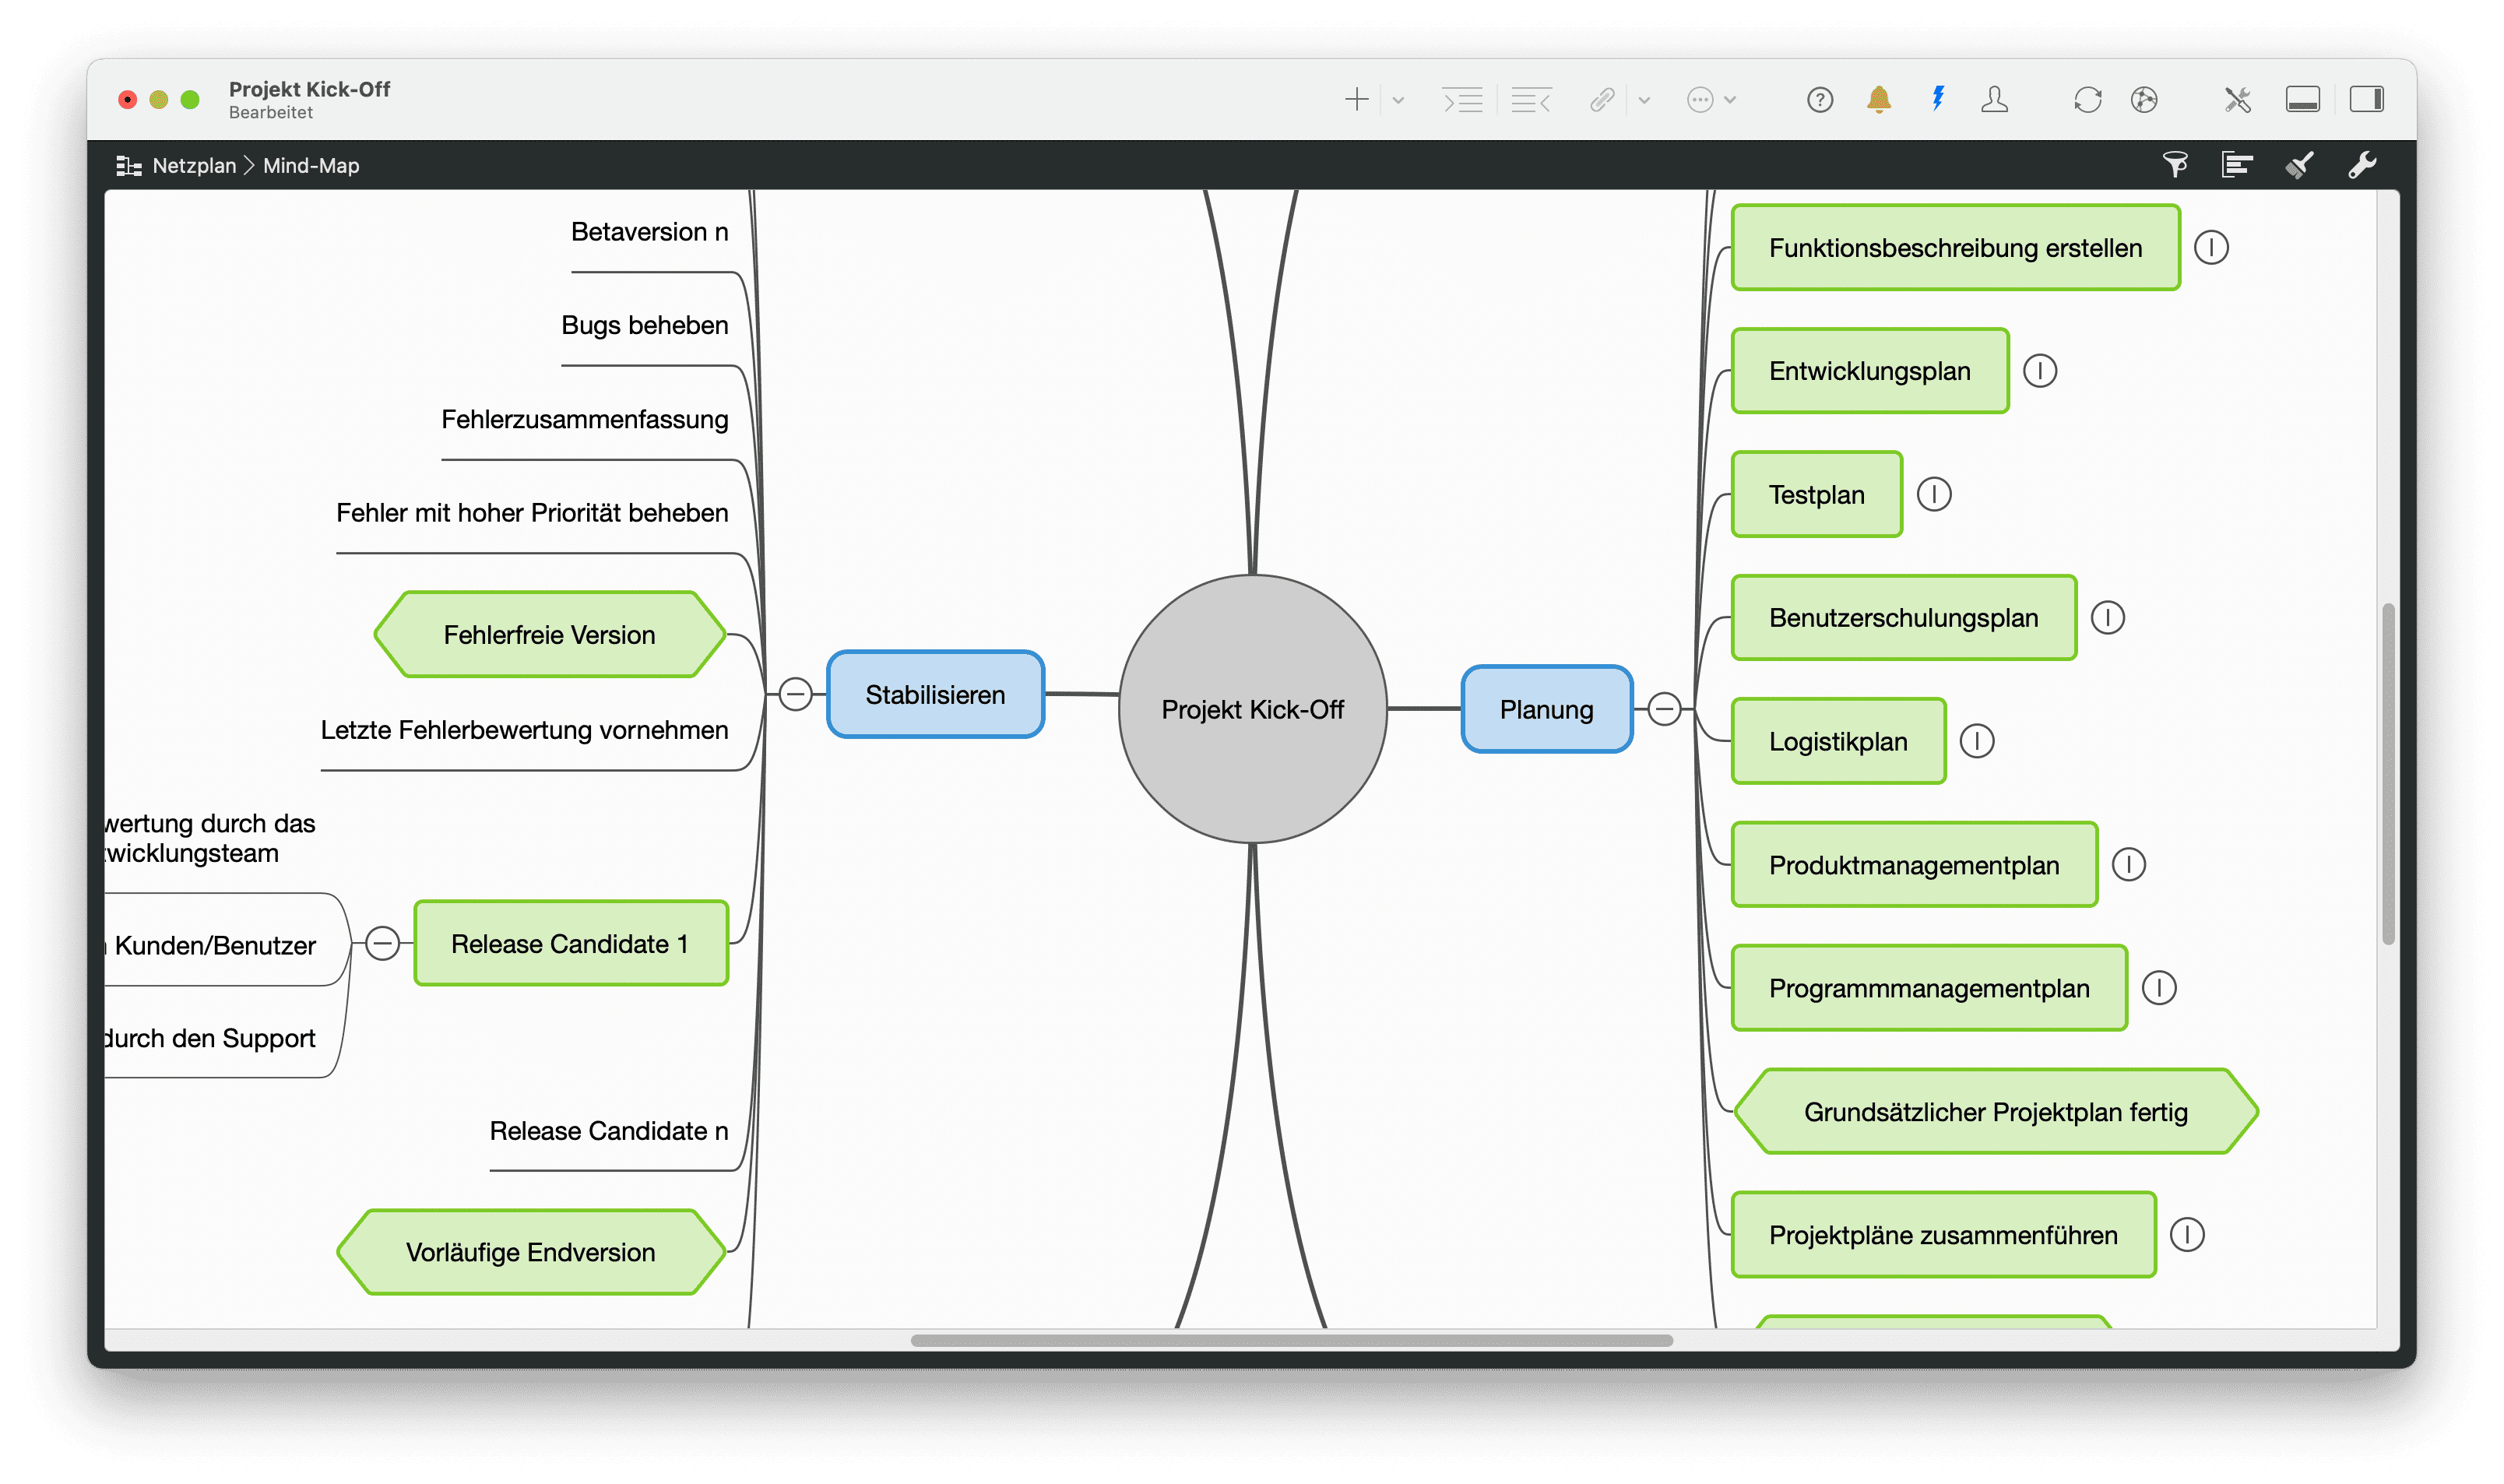The width and height of the screenshot is (2504, 1484).
Task: Click Netzplan in the breadcrumb bar
Action: [x=194, y=165]
